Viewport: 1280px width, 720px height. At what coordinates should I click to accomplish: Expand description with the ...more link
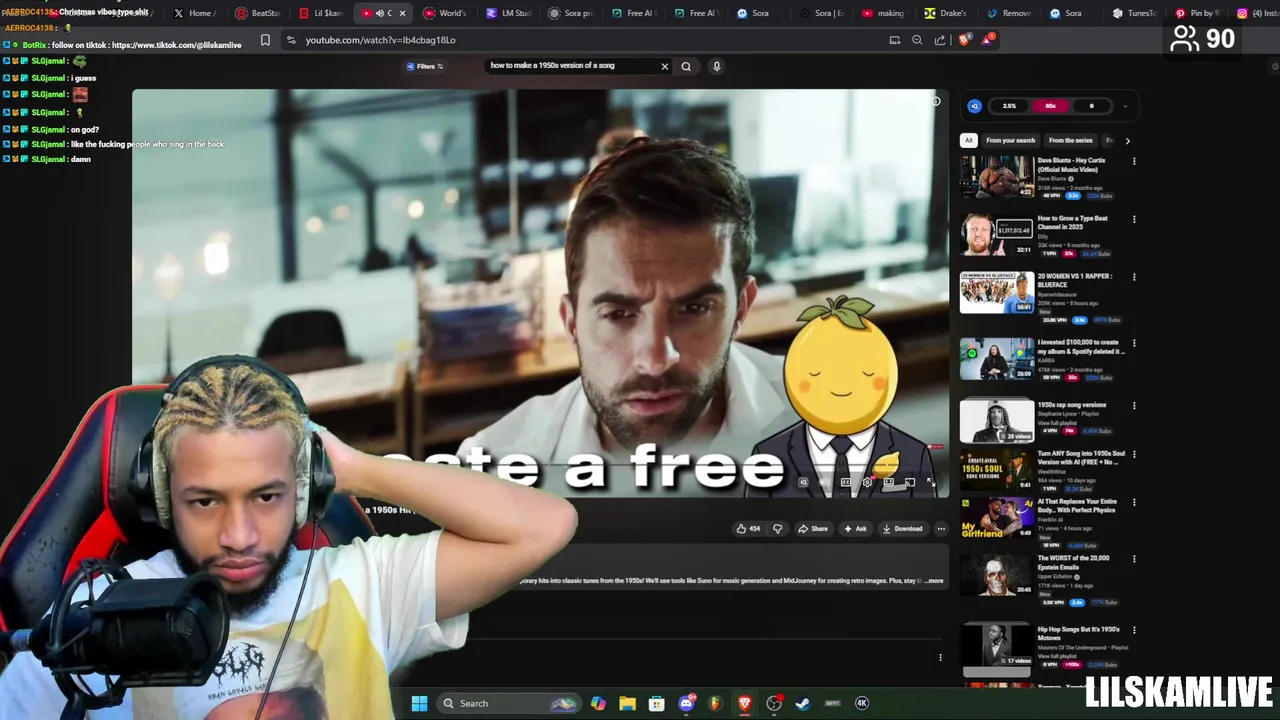(934, 580)
